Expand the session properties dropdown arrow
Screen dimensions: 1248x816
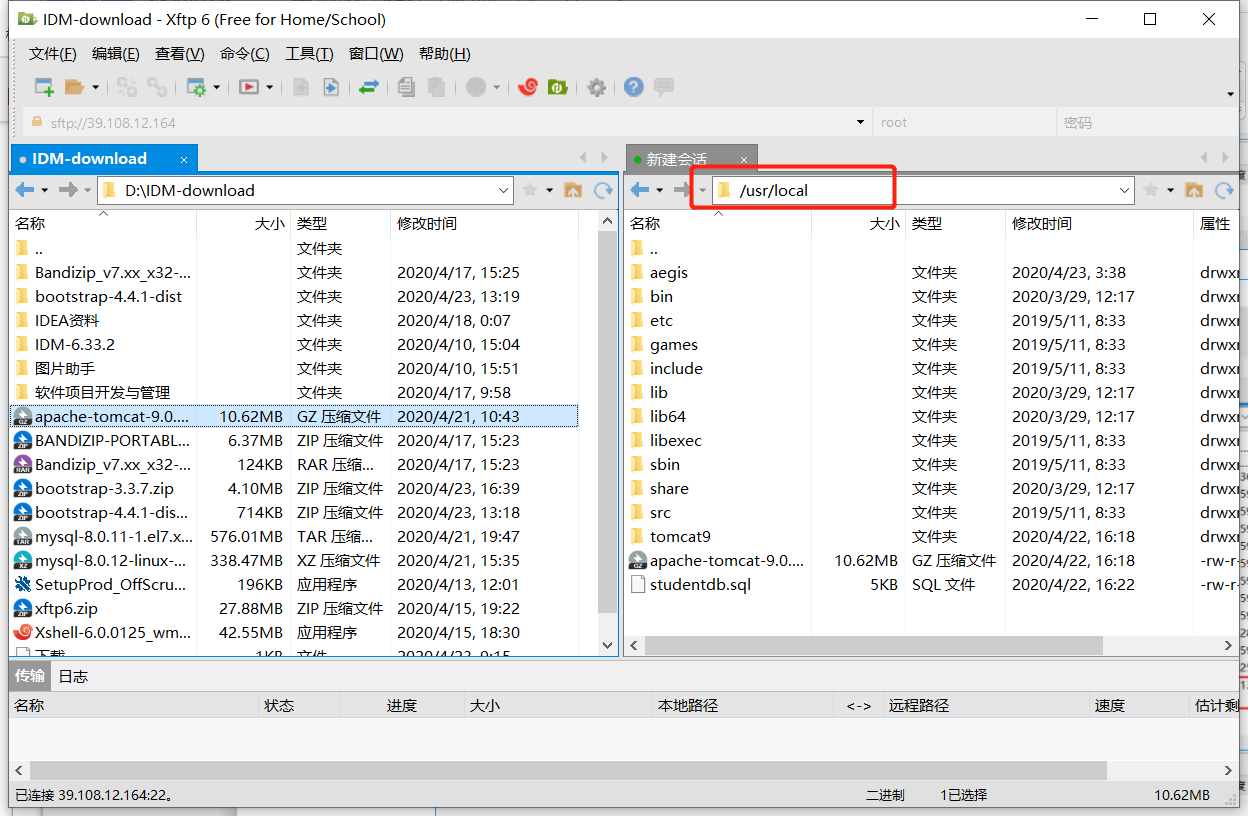coord(216,88)
